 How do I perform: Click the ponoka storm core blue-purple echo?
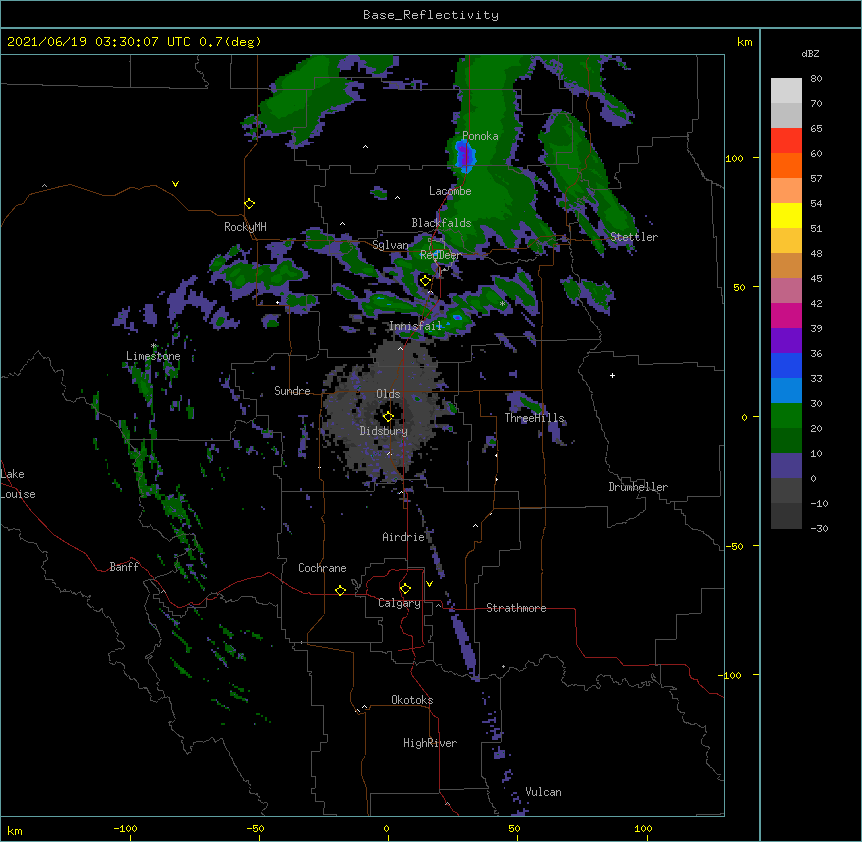[465, 154]
